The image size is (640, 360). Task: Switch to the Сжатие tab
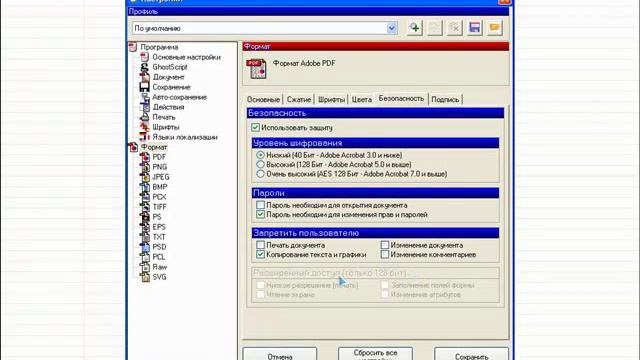[299, 99]
